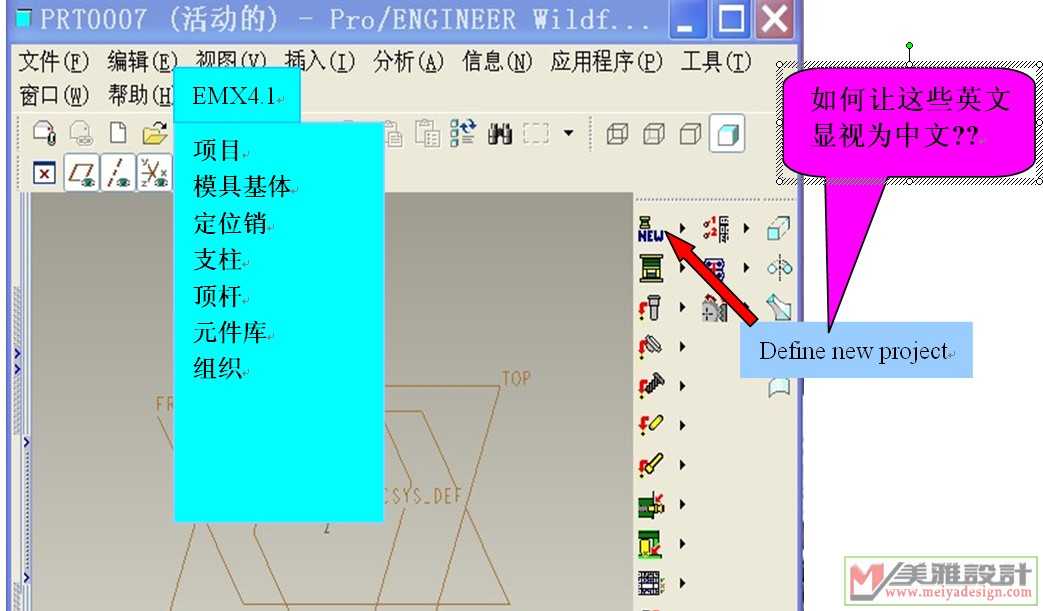This screenshot has height=611, width=1043.
Task: Select the blue blended shape icon
Action: tap(778, 307)
